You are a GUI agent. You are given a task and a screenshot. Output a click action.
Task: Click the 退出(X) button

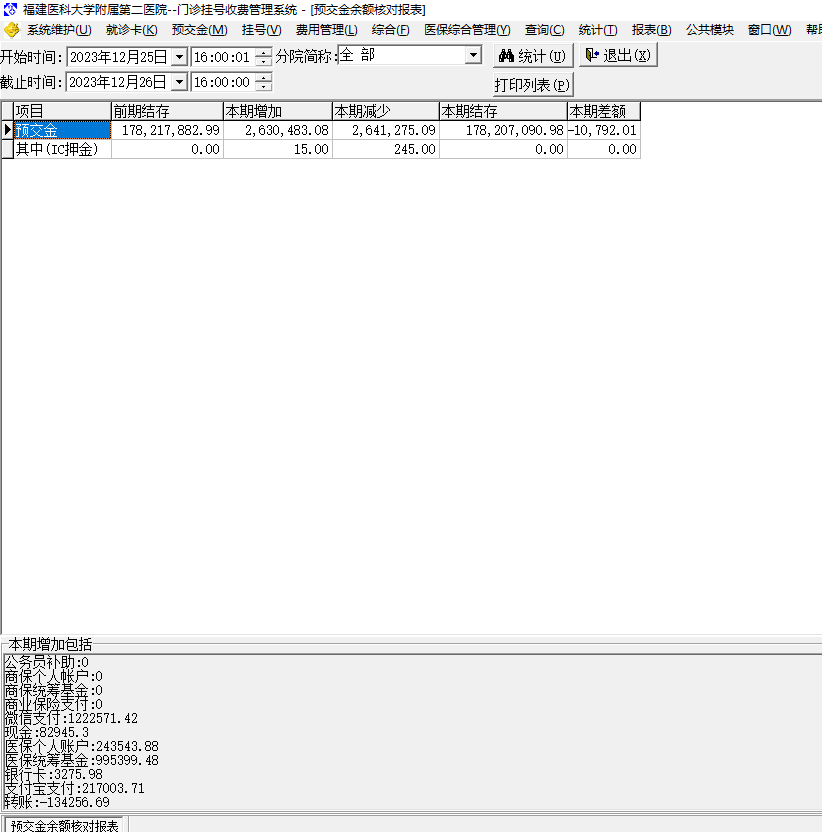pyautogui.click(x=618, y=55)
